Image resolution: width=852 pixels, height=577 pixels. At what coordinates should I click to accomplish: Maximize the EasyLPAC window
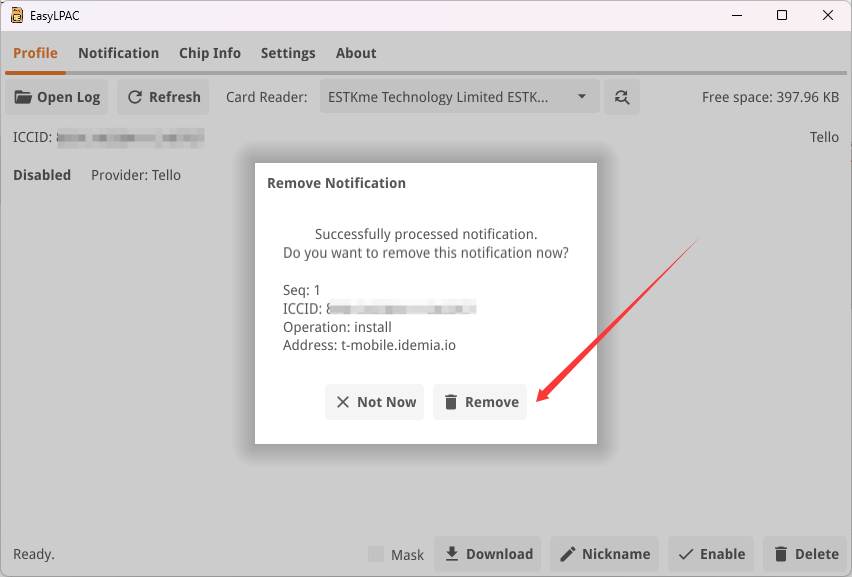[782, 15]
